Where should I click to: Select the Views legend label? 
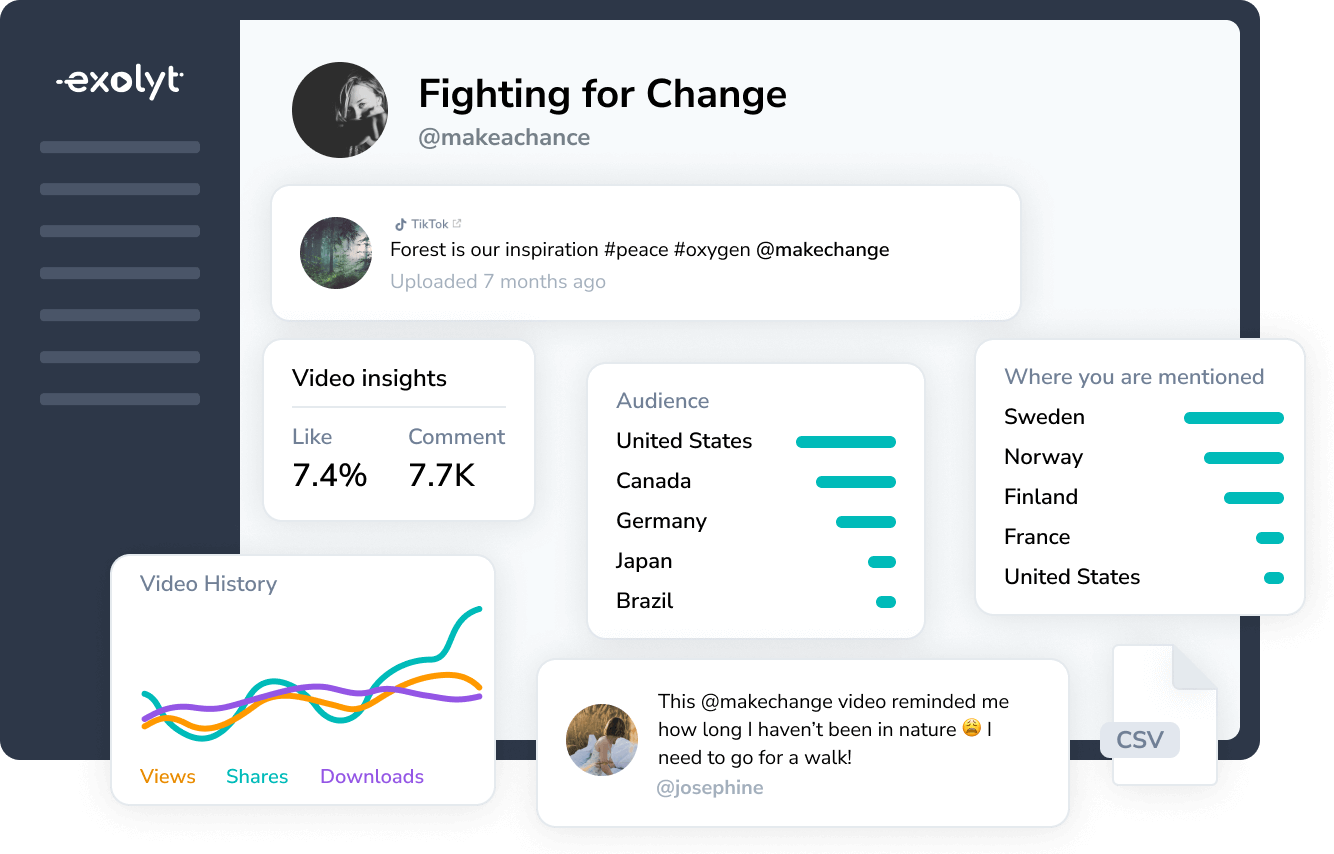click(x=168, y=777)
